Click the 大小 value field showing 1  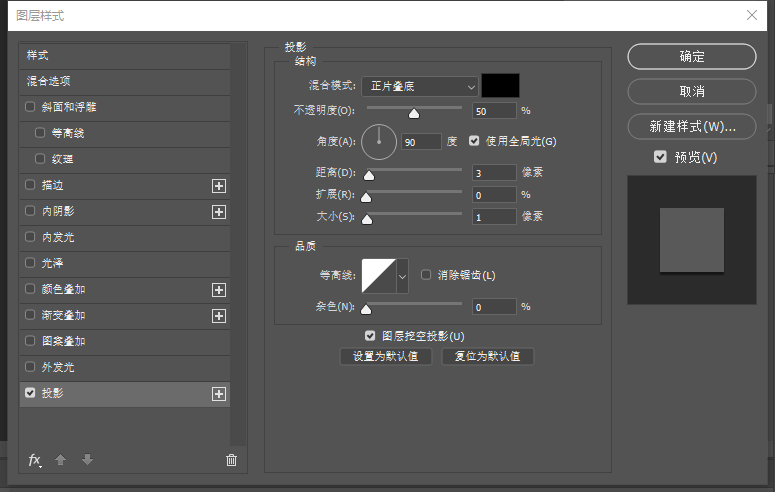click(x=494, y=217)
